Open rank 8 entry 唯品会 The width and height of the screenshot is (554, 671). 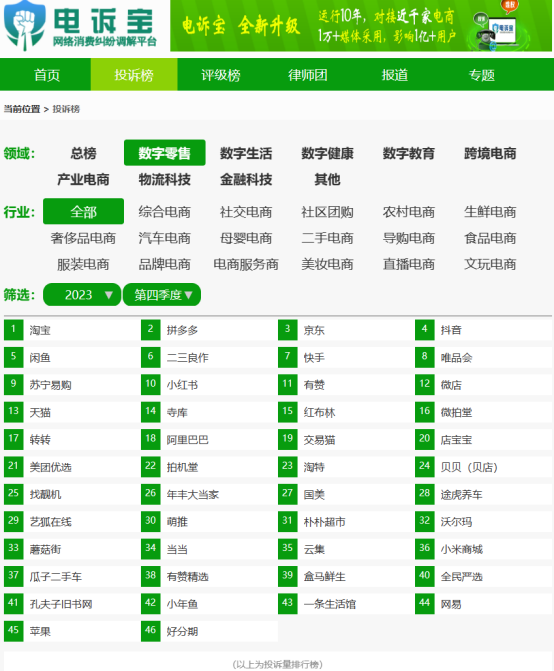click(483, 357)
